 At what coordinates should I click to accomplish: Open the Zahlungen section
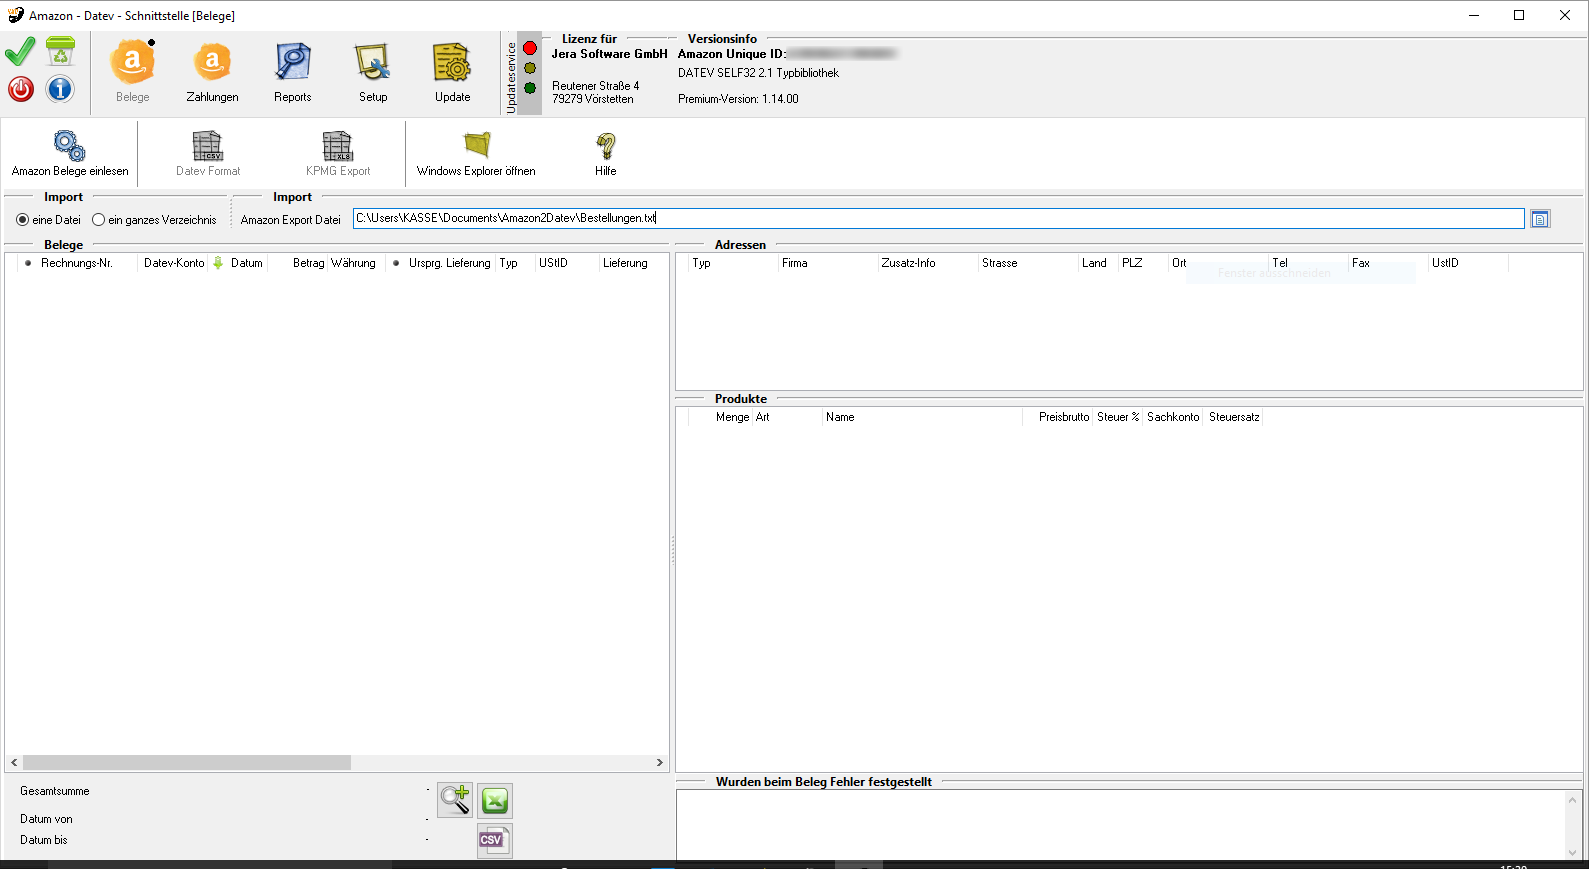[212, 72]
